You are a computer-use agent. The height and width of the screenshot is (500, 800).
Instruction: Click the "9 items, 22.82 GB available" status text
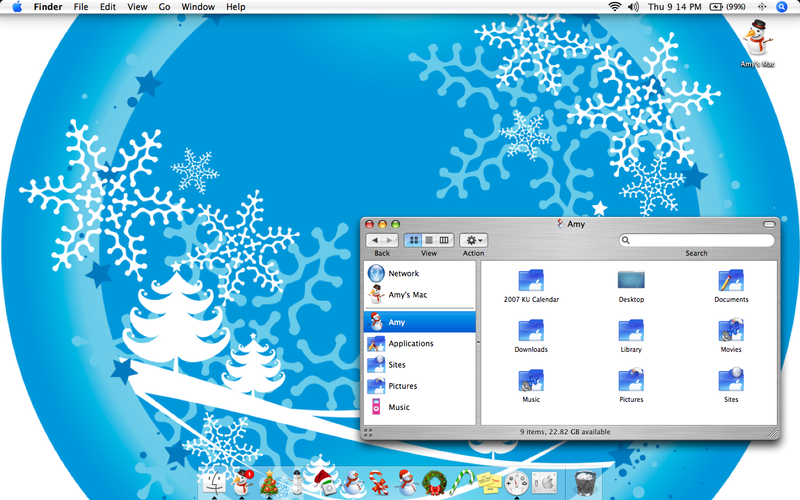[565, 432]
